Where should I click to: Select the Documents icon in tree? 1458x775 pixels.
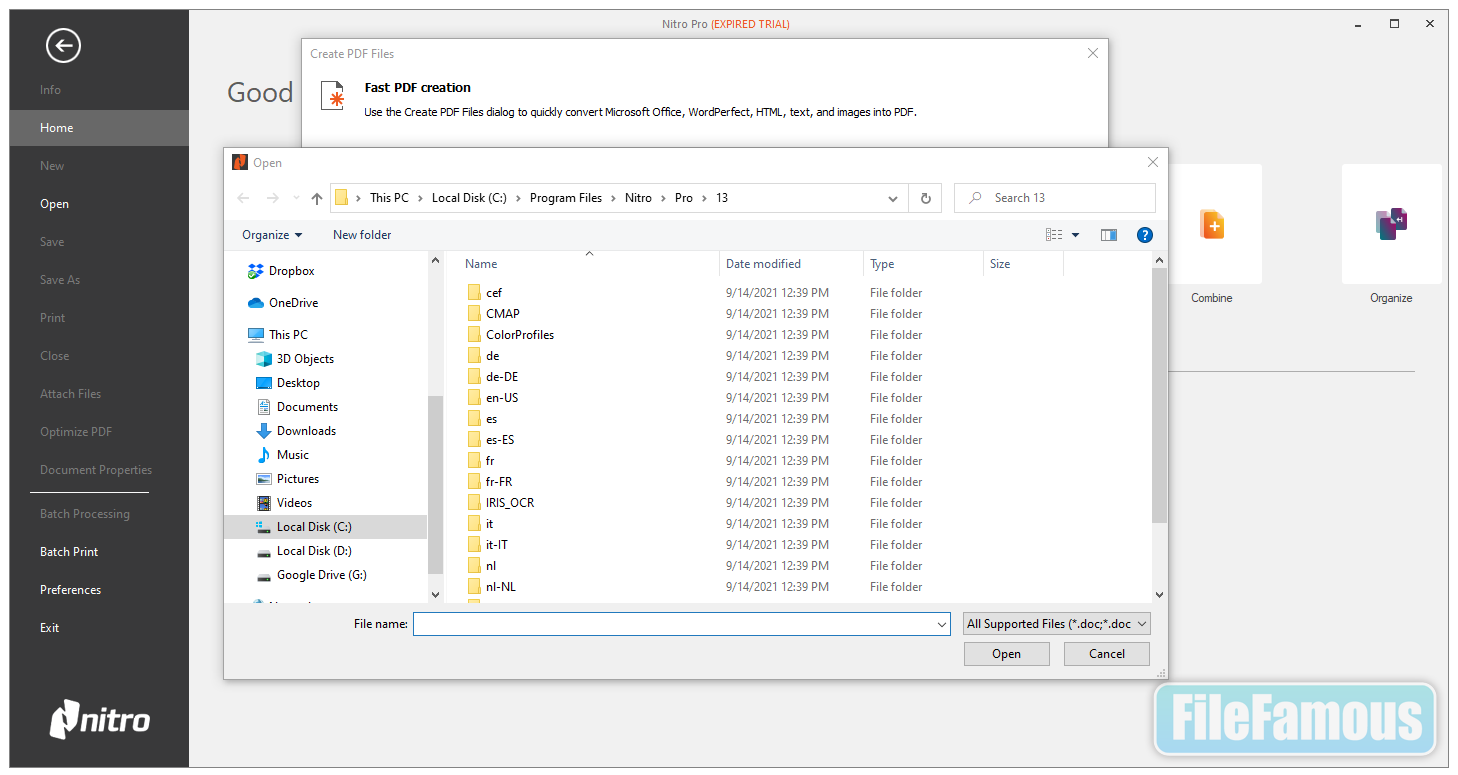(264, 407)
